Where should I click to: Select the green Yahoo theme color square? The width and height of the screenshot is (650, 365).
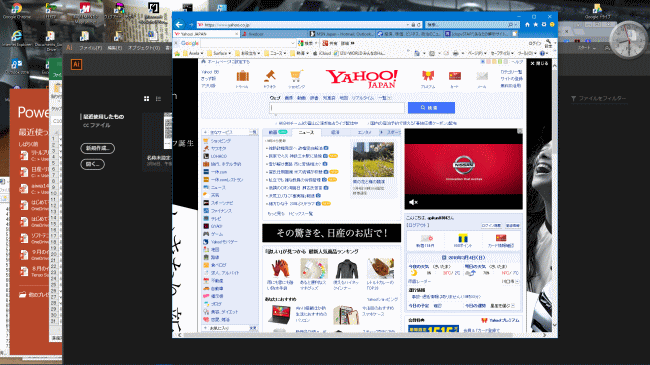tap(500, 62)
